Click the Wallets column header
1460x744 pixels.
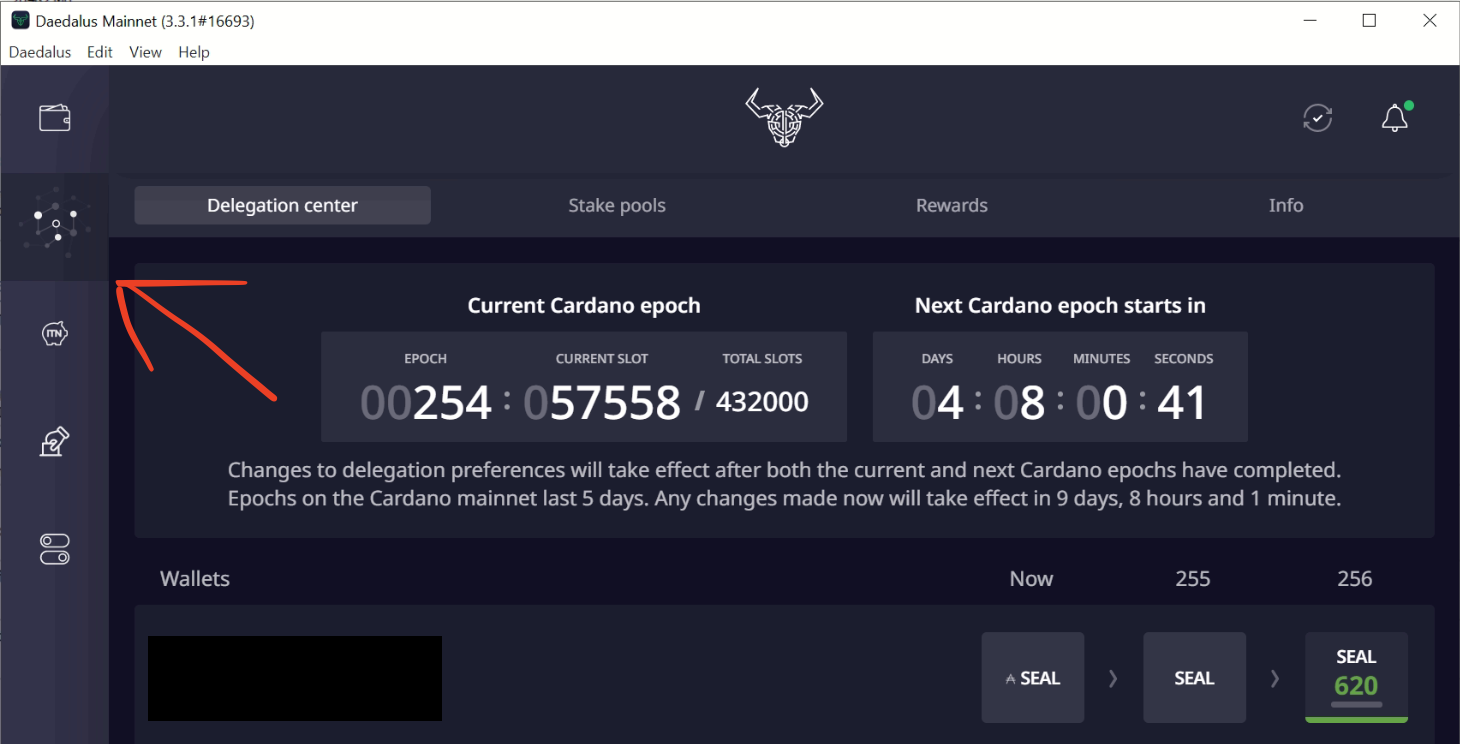(x=195, y=579)
